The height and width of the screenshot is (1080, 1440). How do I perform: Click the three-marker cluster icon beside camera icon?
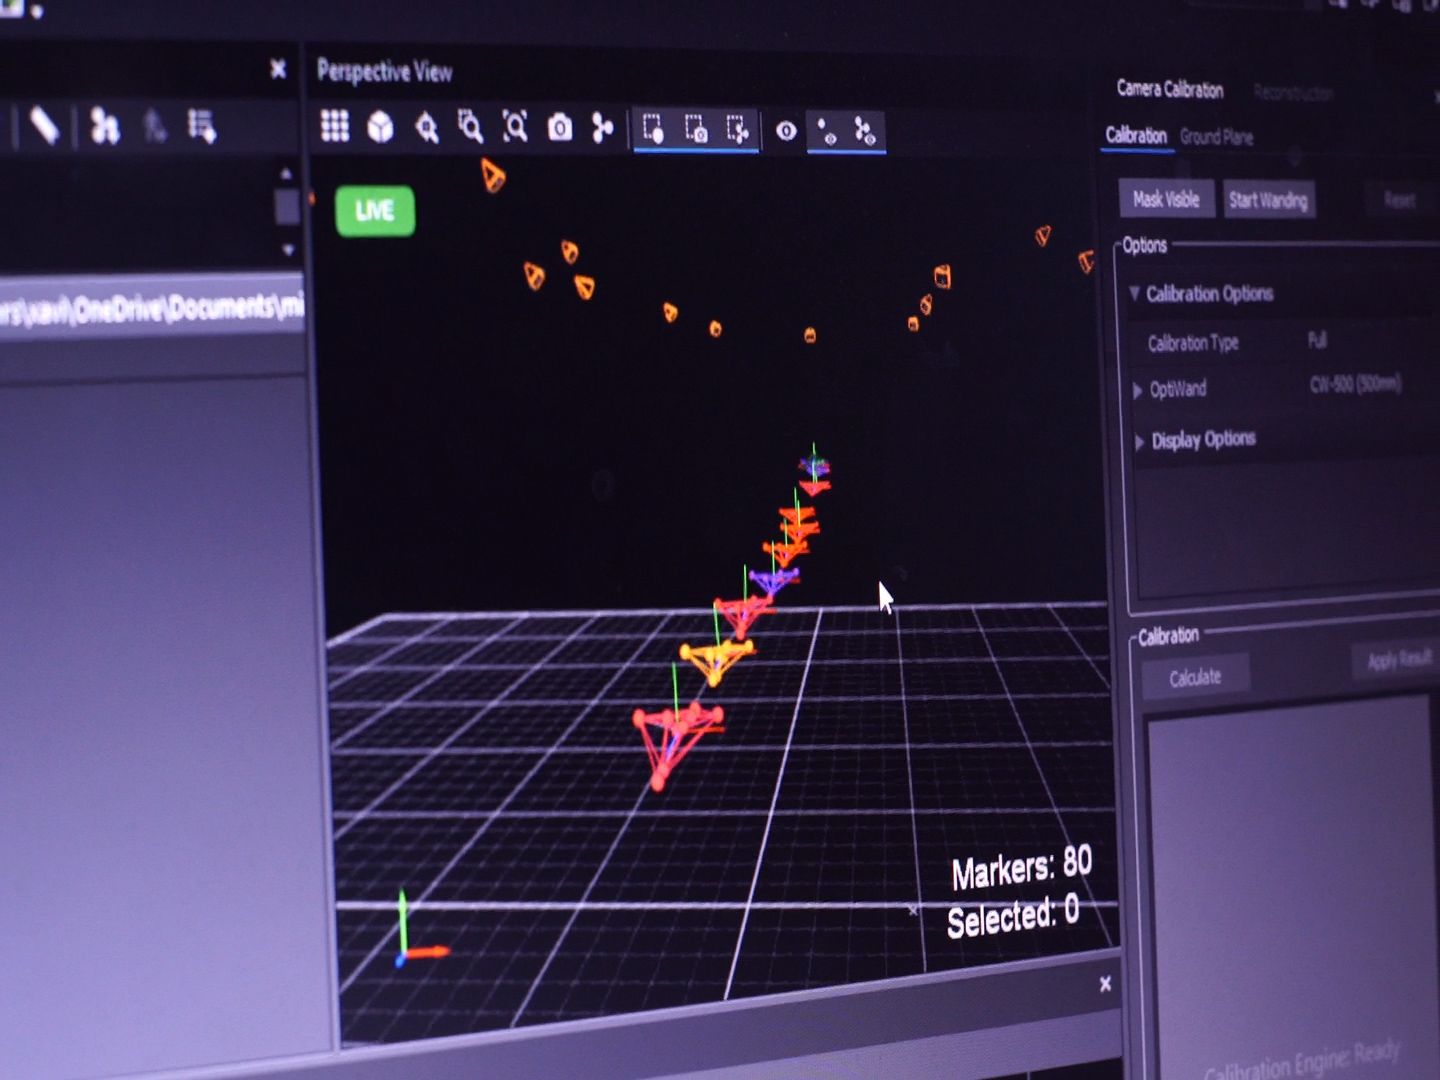[x=602, y=128]
